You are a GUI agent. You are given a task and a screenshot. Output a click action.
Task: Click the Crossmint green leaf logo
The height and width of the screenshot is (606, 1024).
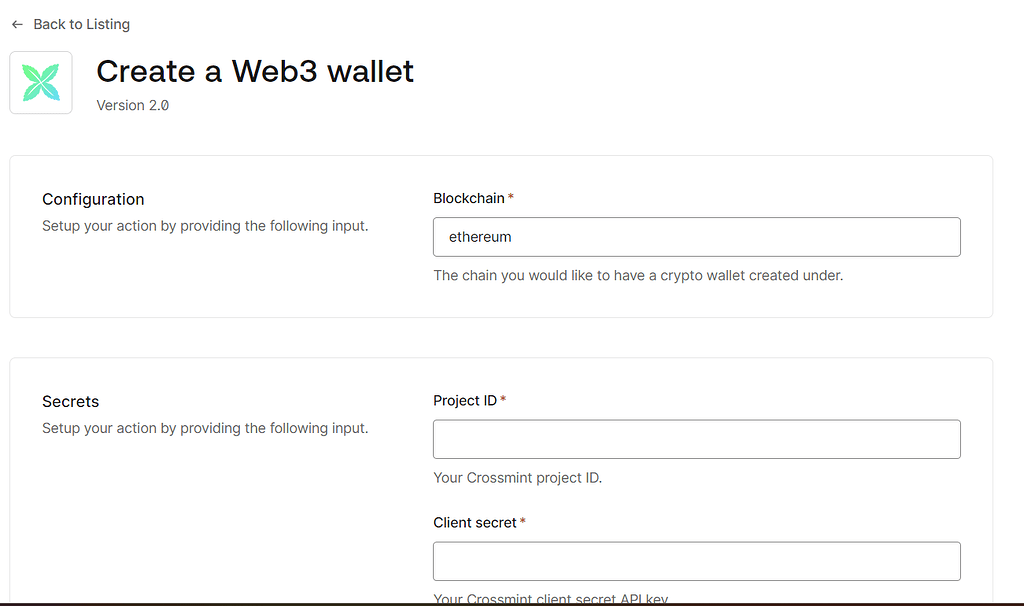click(x=41, y=83)
